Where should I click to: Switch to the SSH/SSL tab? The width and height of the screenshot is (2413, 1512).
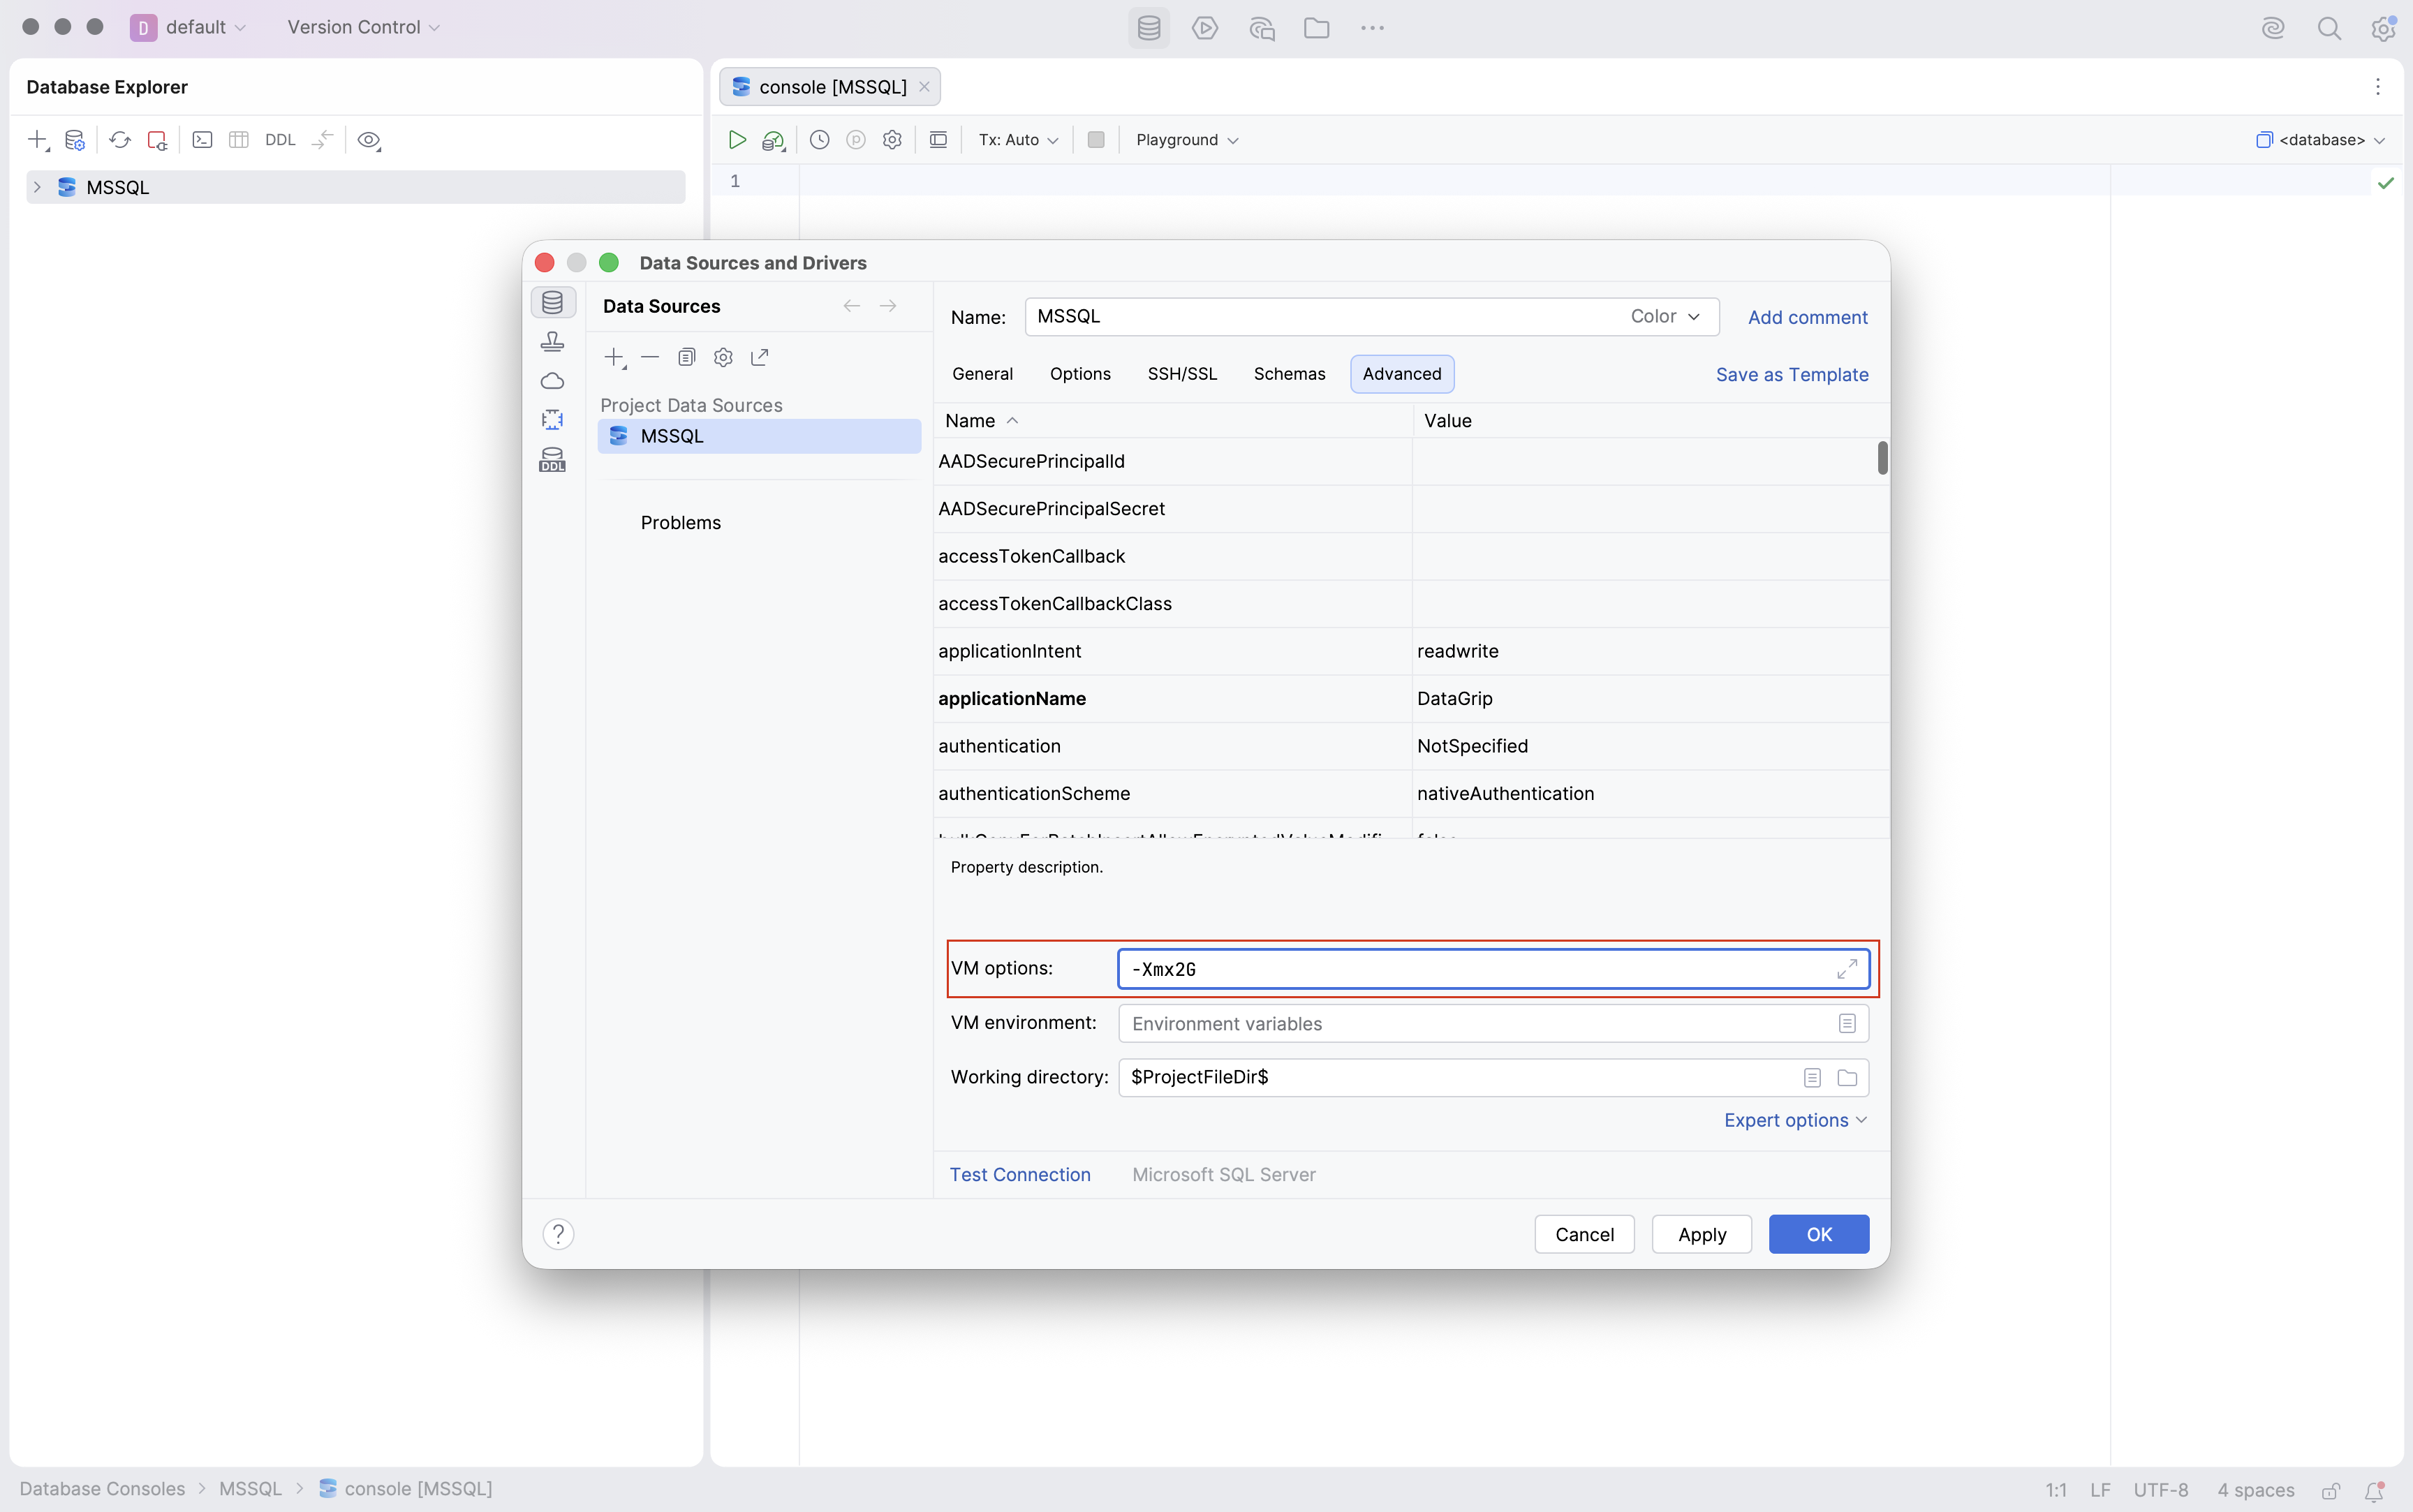pyautogui.click(x=1182, y=374)
